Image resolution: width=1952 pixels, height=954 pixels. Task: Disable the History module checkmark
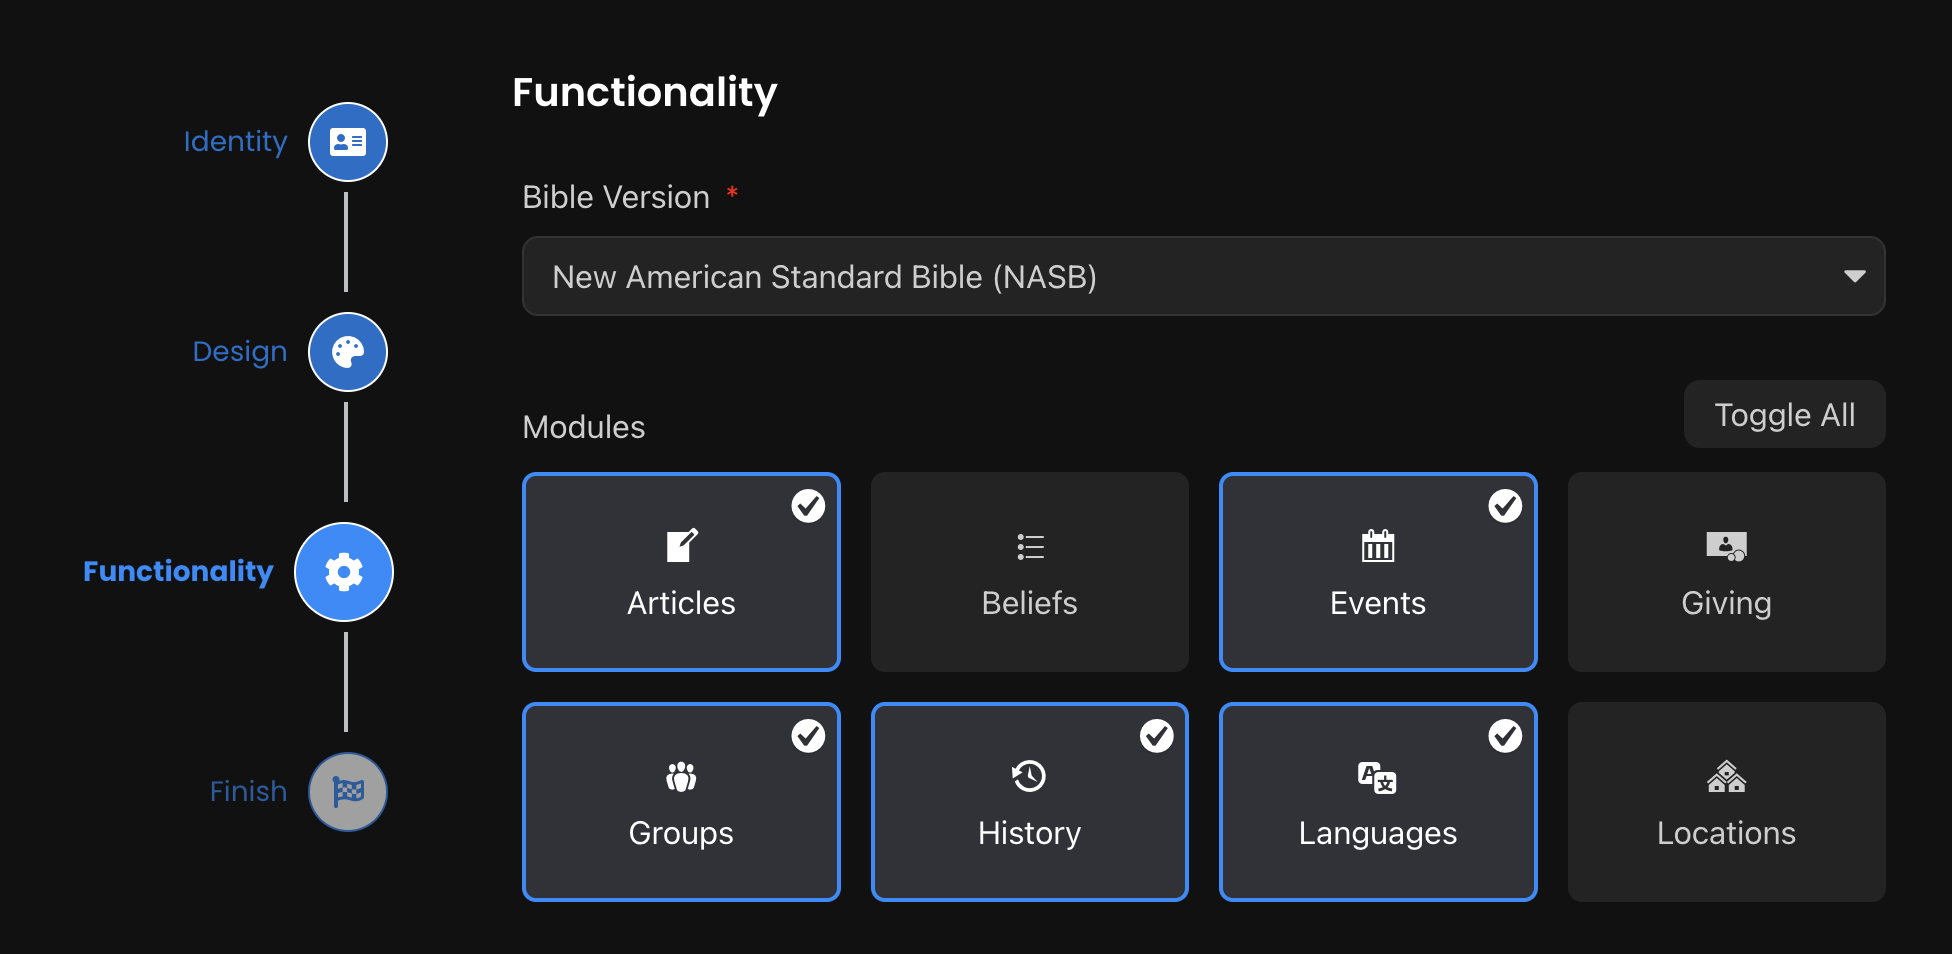tap(1157, 736)
